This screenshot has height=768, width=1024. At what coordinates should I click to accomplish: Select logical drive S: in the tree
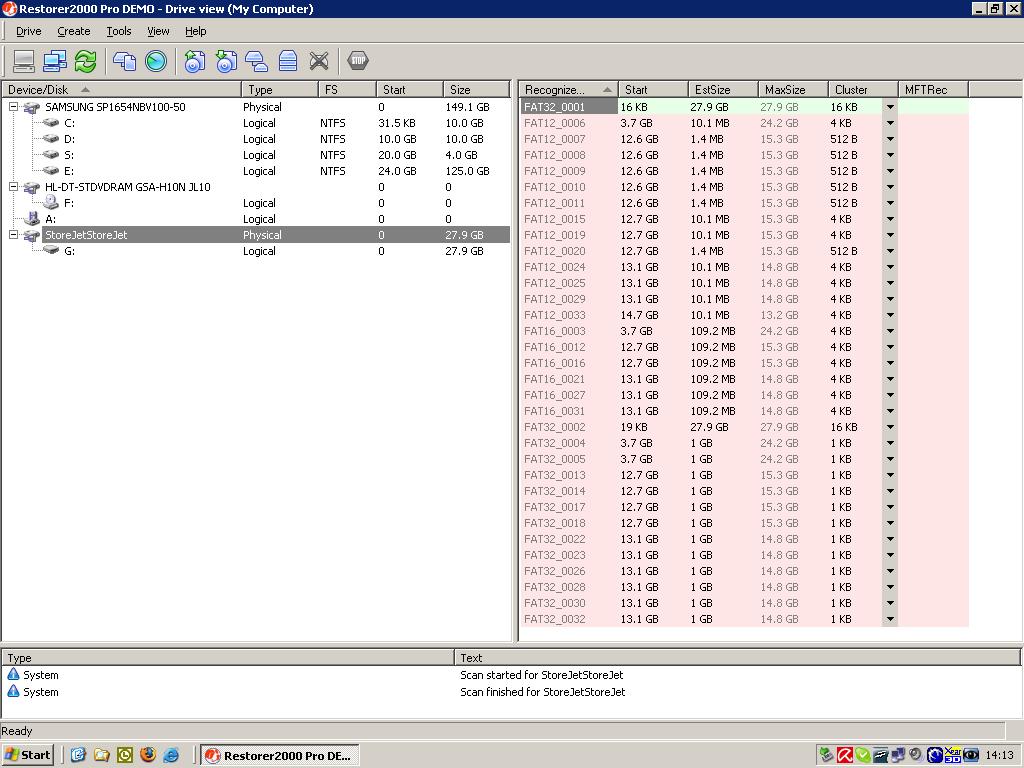(69, 155)
